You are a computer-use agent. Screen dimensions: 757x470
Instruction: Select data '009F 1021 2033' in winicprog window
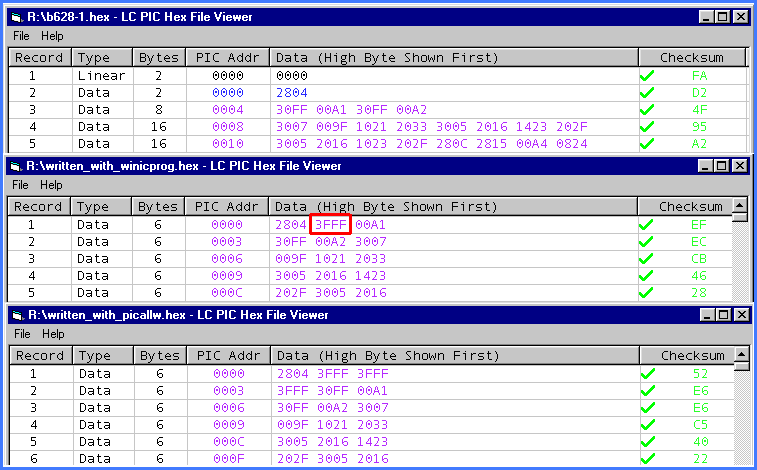click(x=331, y=259)
